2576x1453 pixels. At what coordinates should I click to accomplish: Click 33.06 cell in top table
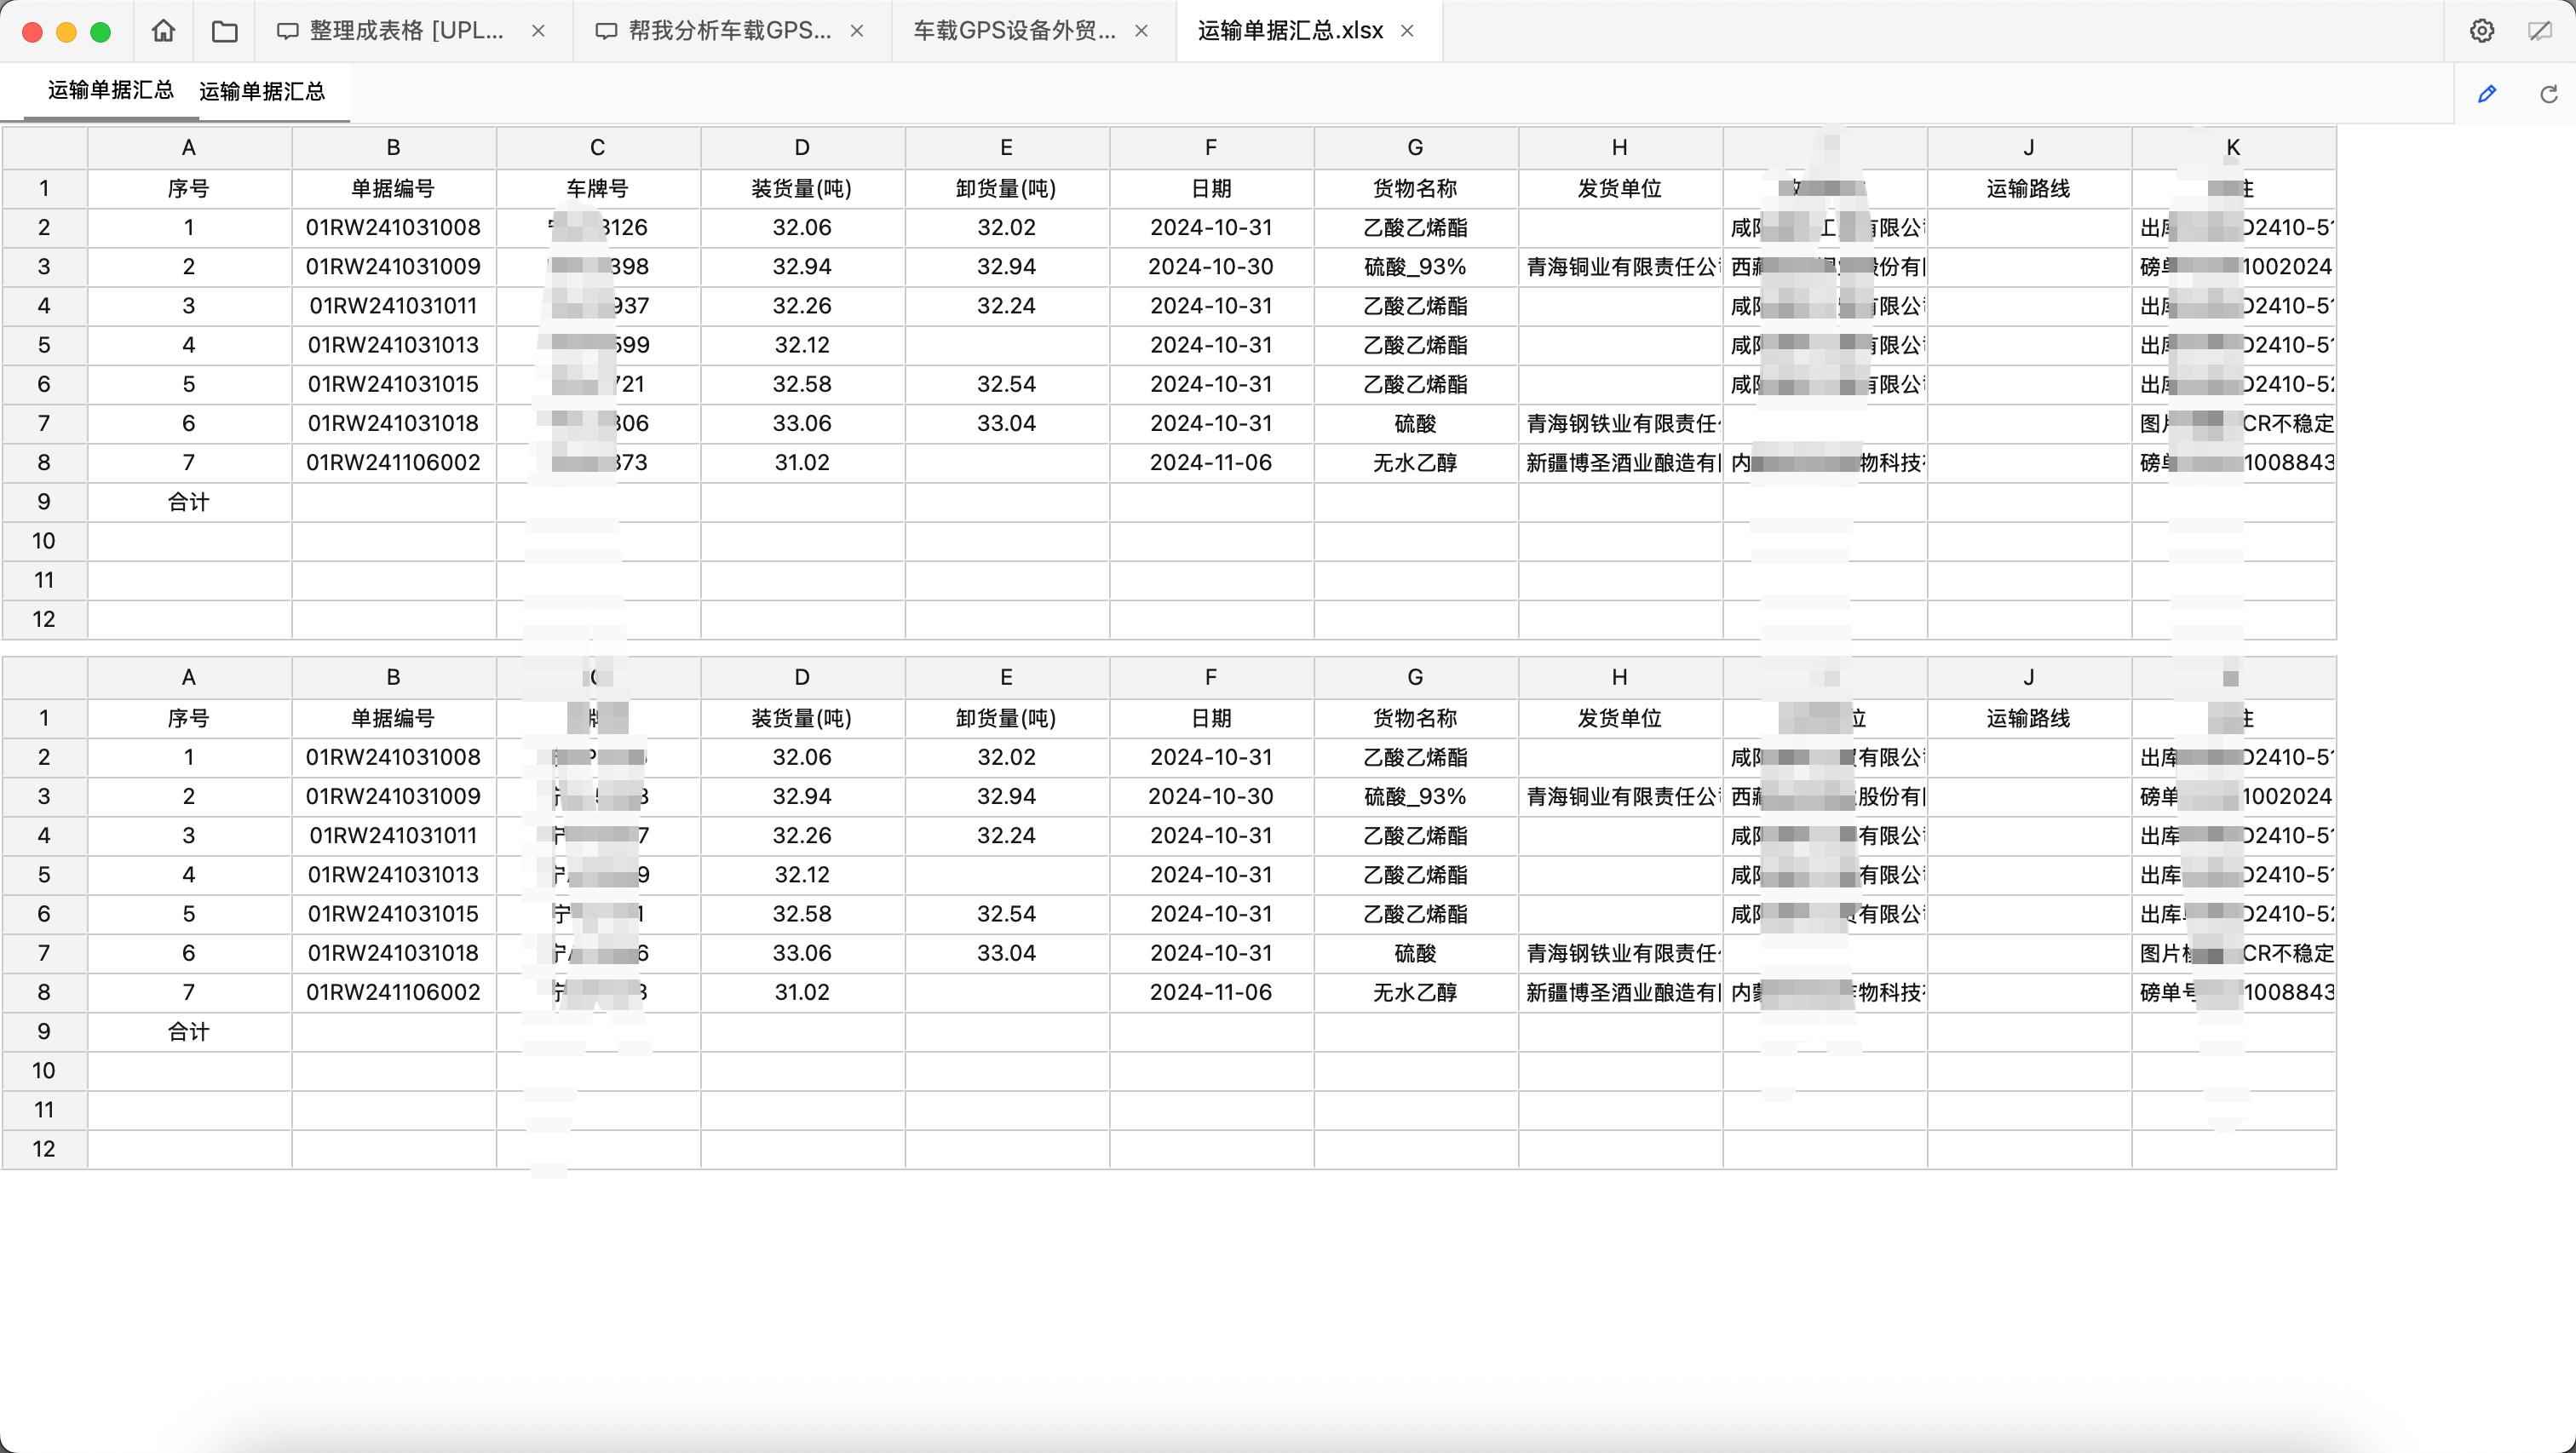point(802,424)
